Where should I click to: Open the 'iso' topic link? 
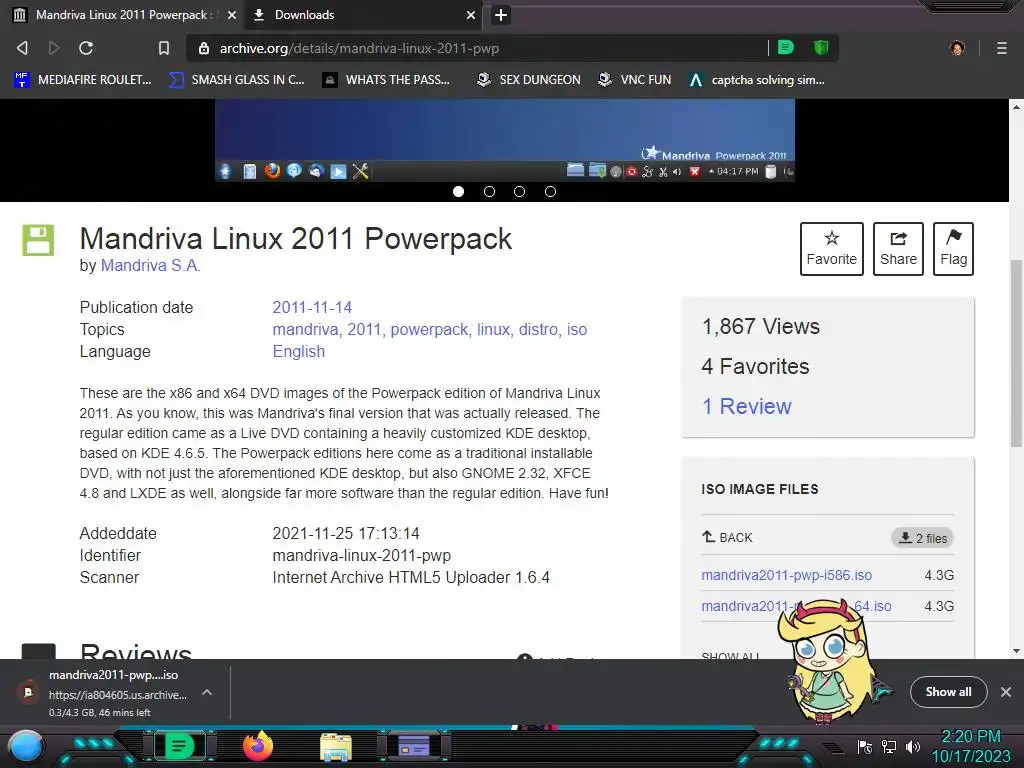click(577, 329)
